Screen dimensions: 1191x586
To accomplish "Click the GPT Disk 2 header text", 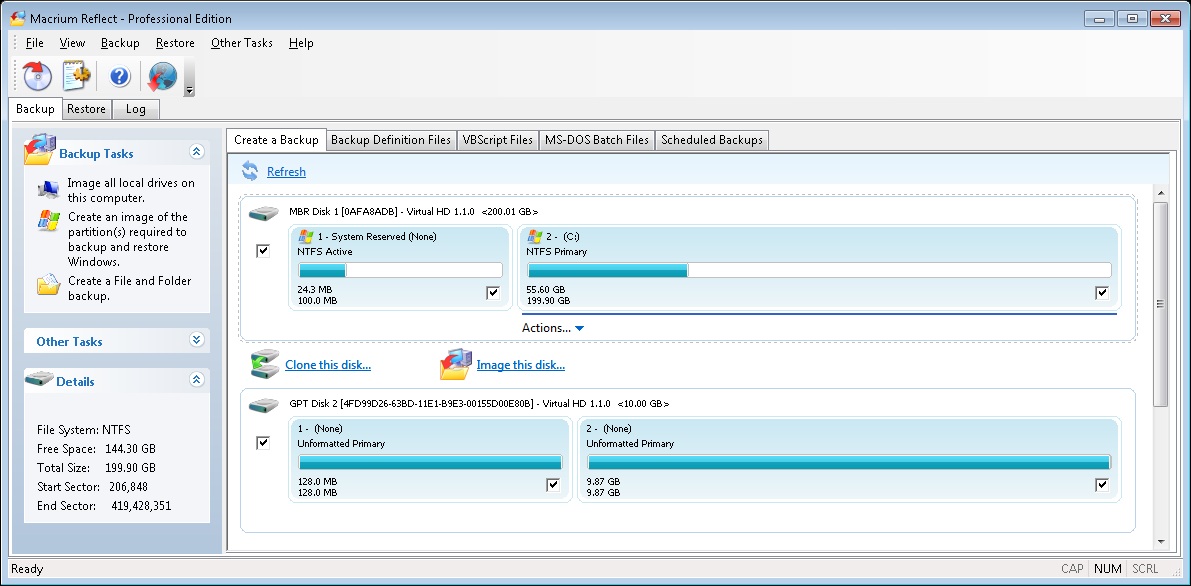I will [479, 404].
